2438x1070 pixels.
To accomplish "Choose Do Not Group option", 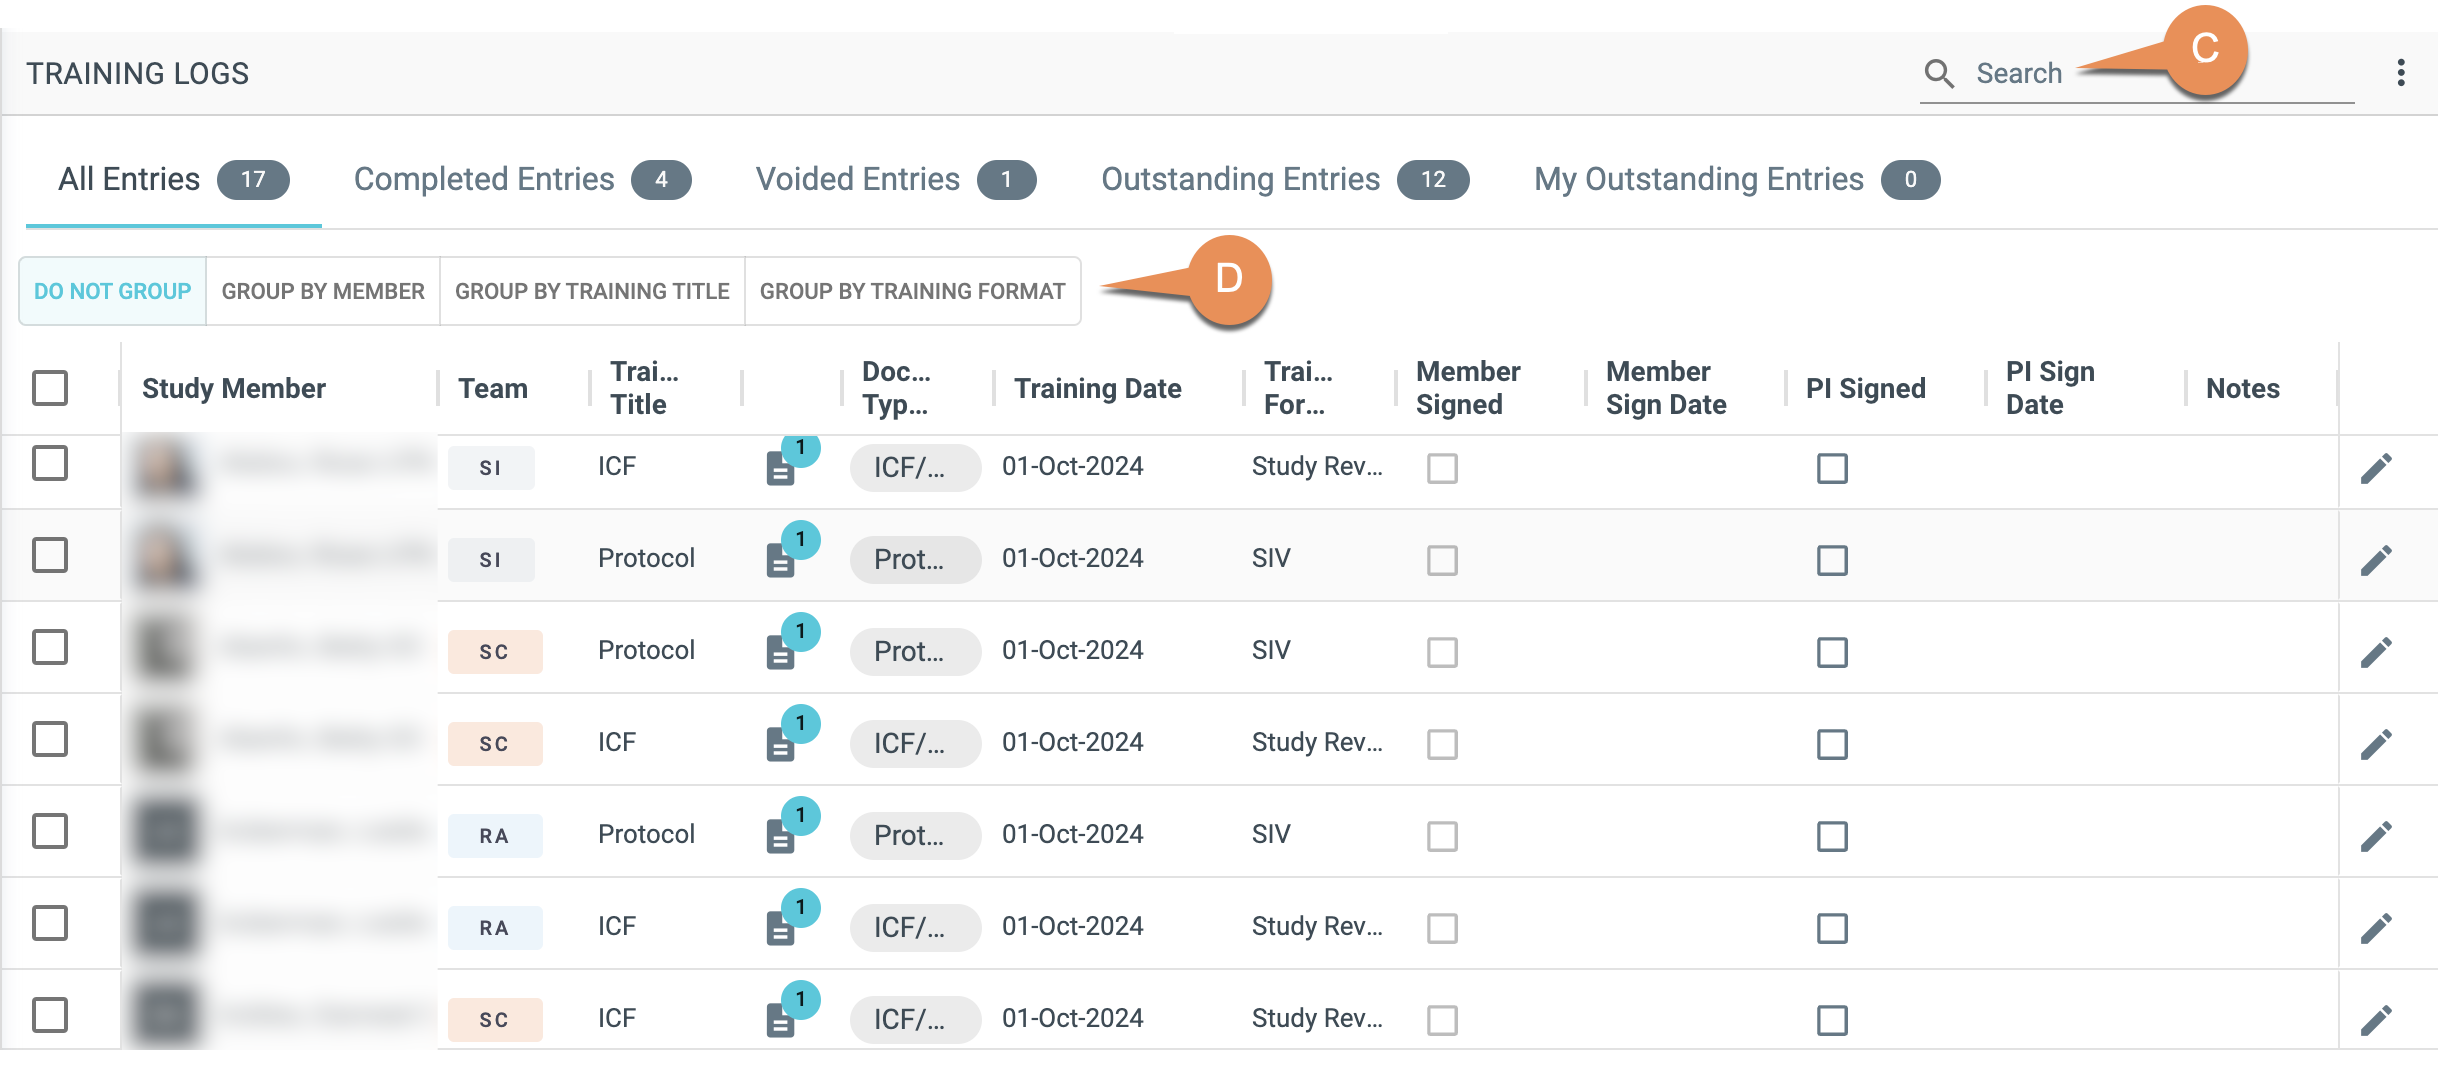I will pos(113,291).
